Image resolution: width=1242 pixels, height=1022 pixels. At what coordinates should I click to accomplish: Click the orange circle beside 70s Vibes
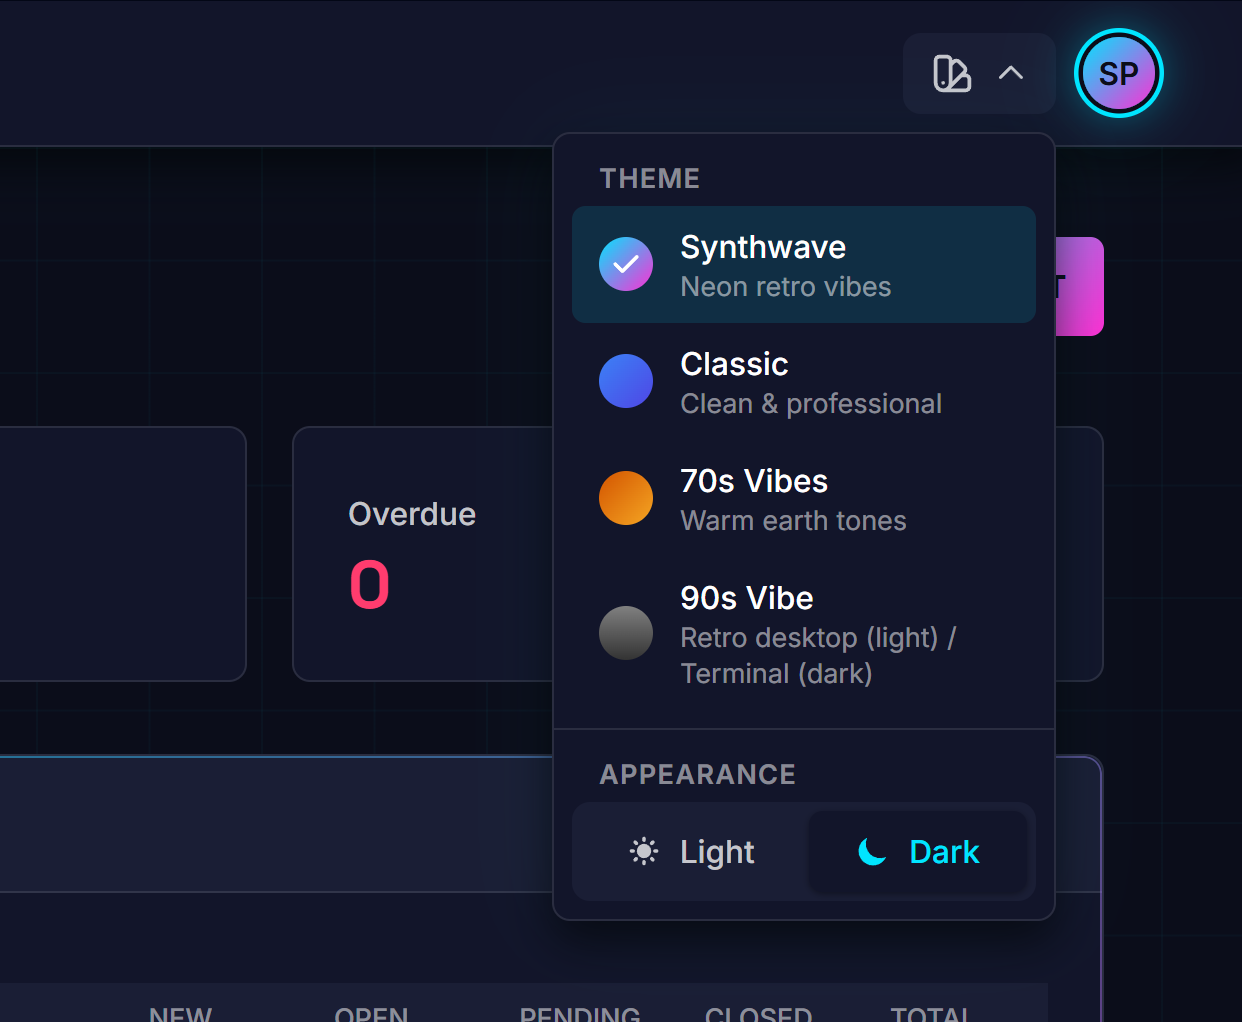626,498
